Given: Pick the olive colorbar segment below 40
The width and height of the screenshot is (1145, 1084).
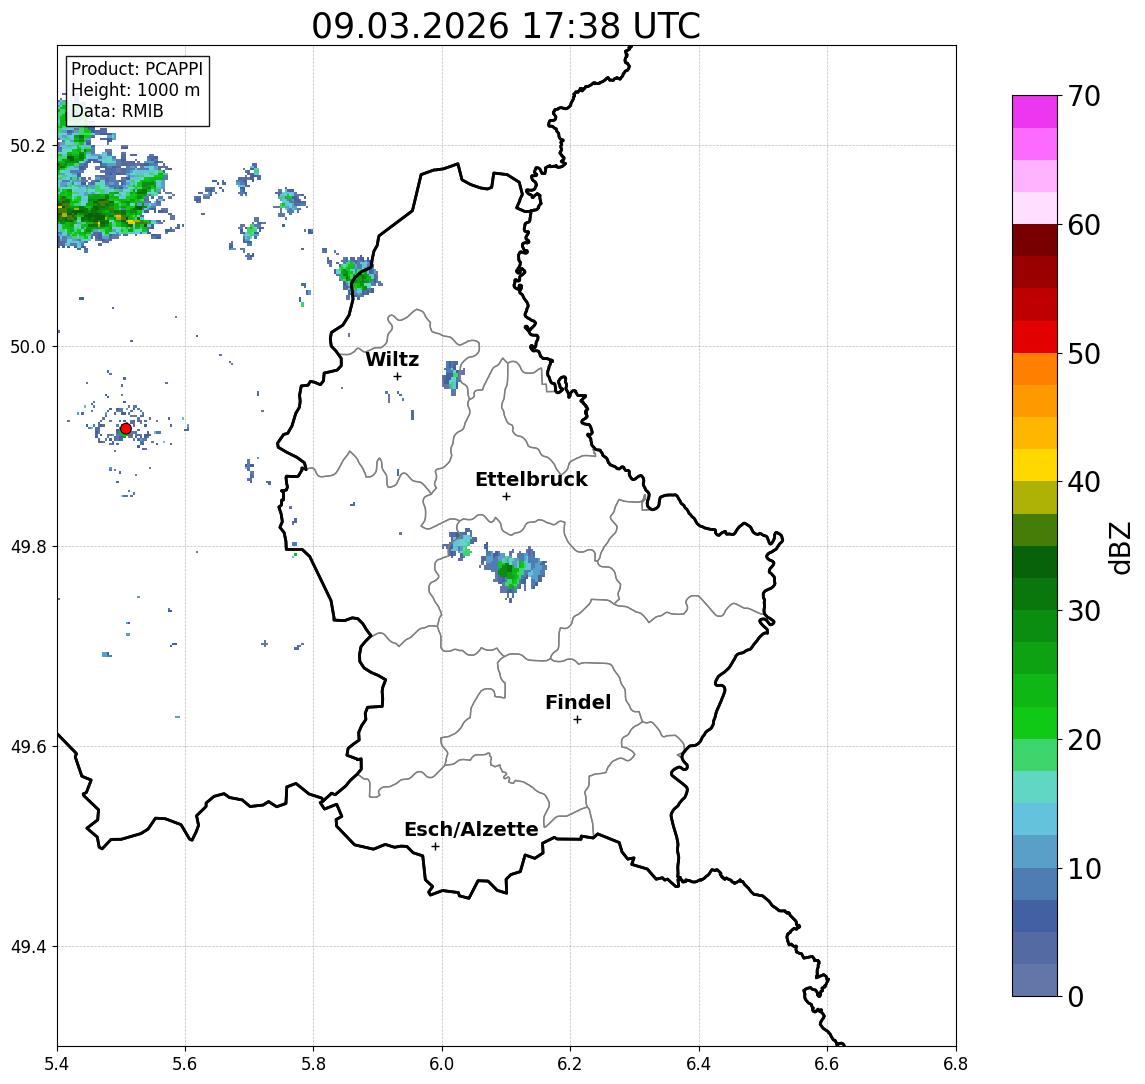Looking at the screenshot, I should 1035,497.
